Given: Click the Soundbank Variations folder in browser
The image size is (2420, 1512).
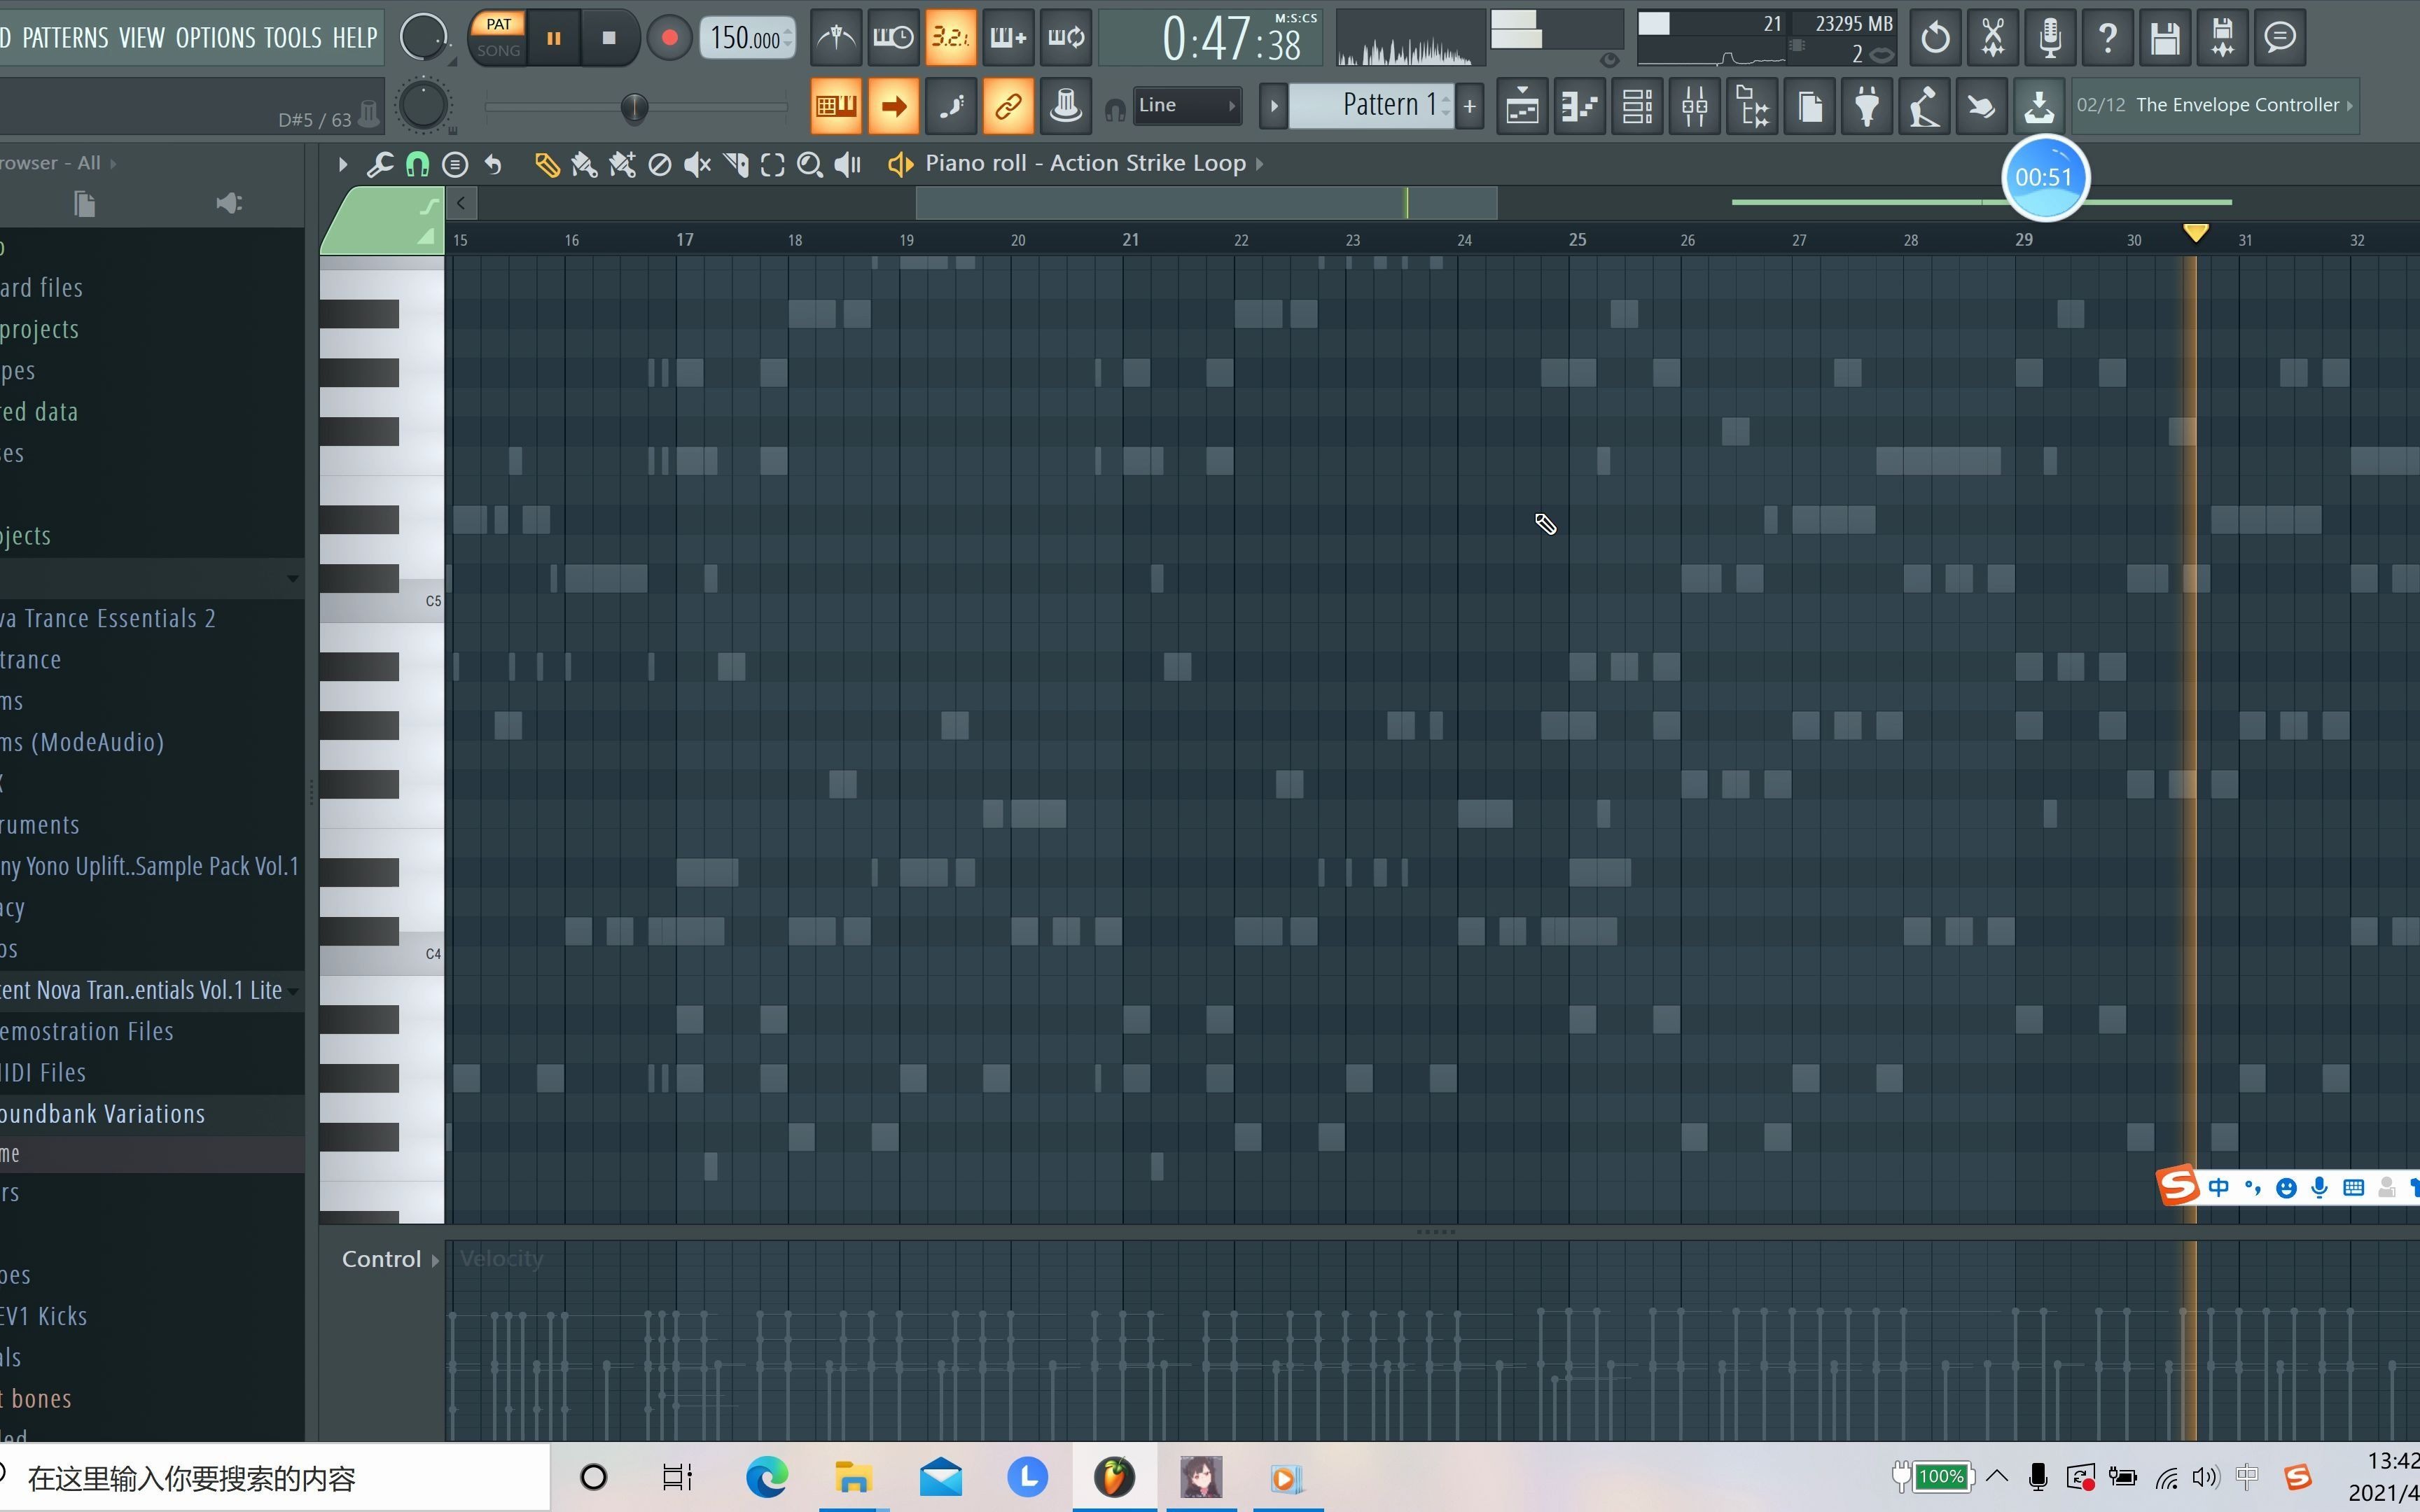Looking at the screenshot, I should coord(103,1114).
